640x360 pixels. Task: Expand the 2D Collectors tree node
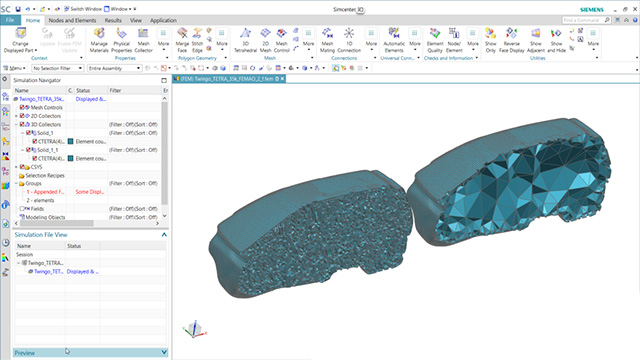pos(17,116)
